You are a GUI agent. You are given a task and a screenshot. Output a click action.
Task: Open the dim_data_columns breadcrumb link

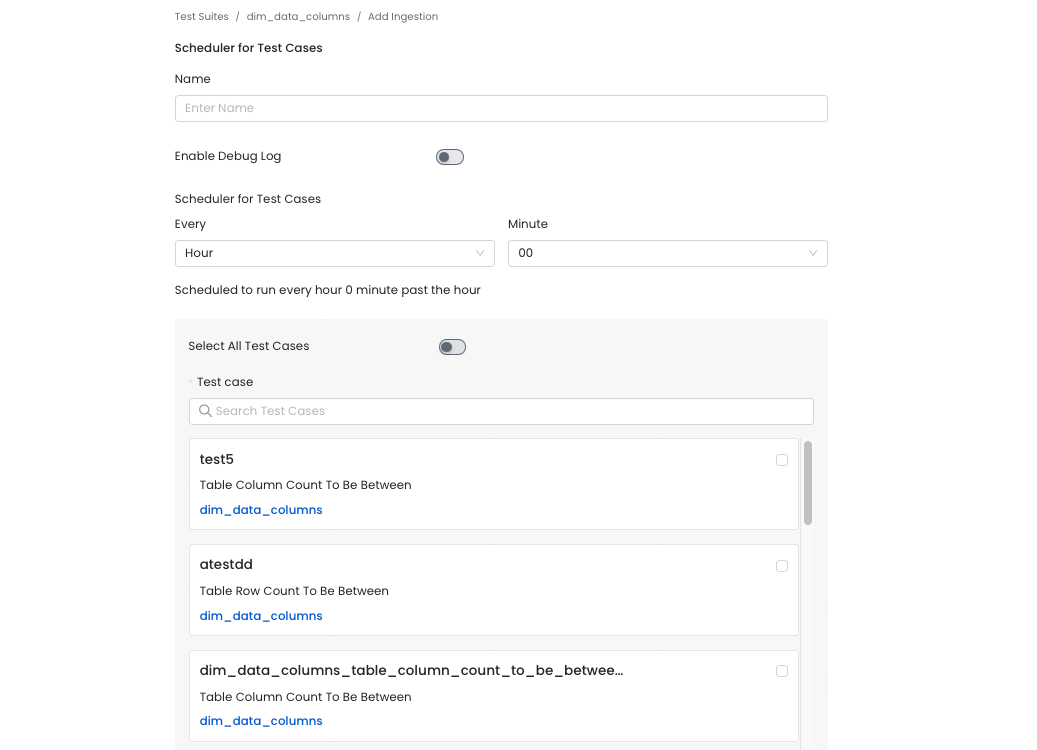(298, 17)
